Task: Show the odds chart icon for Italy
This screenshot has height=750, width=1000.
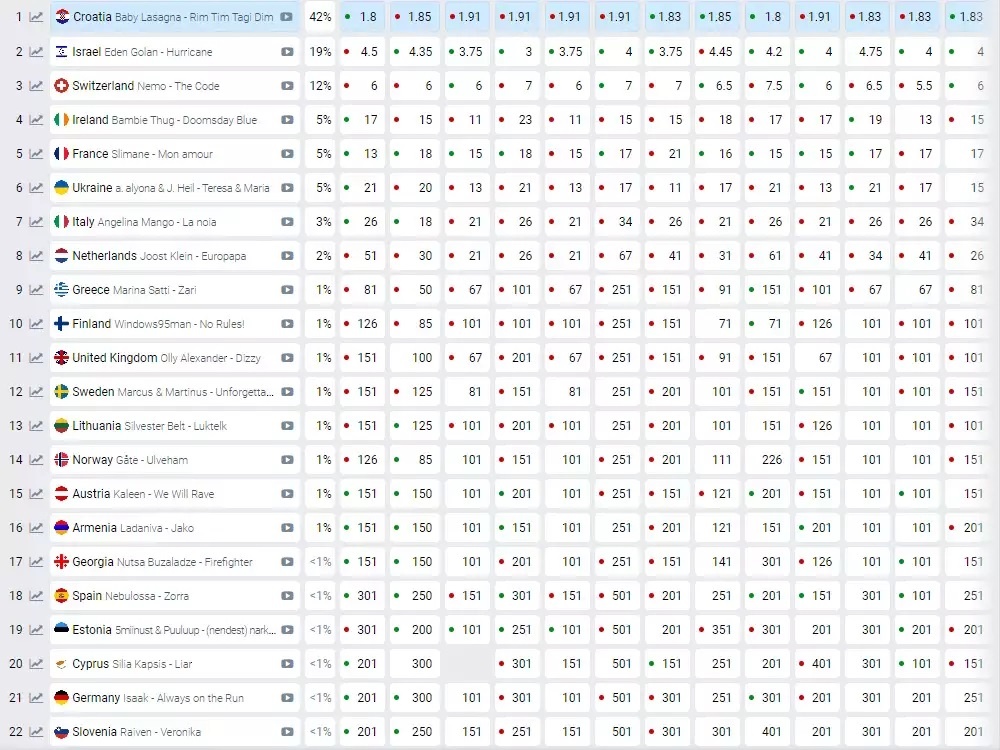Action: pos(36,222)
